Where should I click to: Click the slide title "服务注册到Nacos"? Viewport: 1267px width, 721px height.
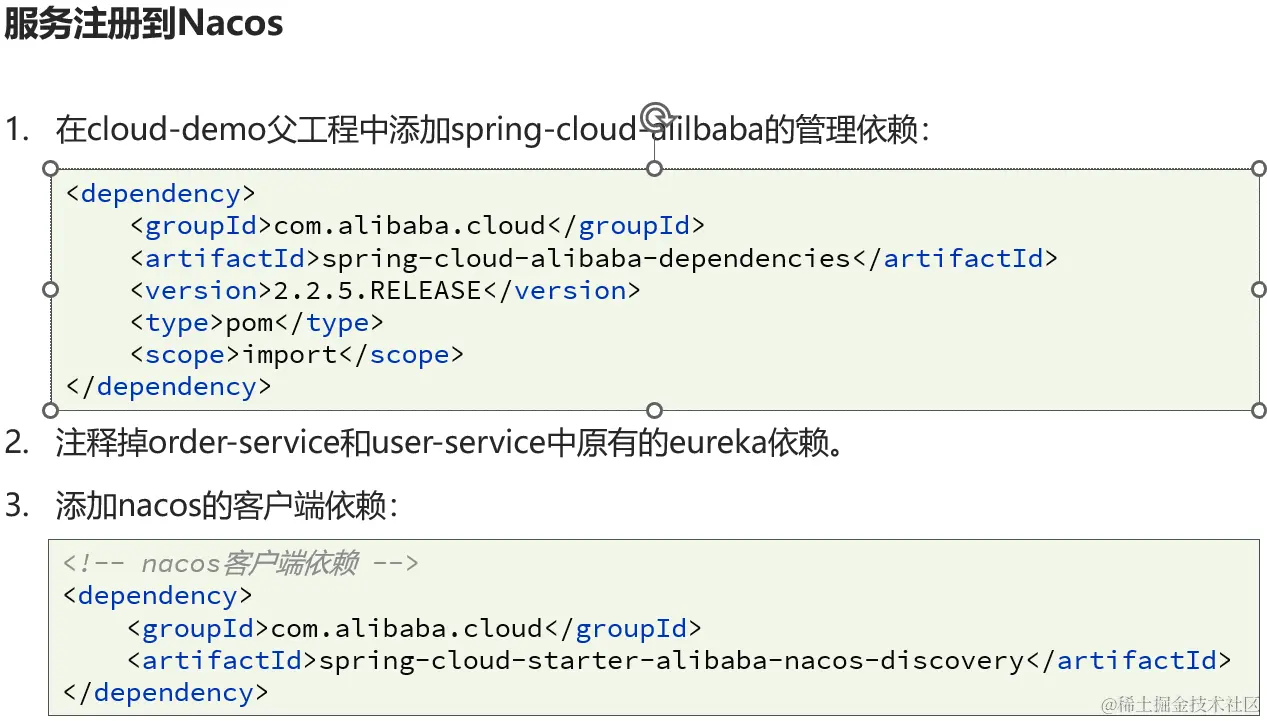[x=144, y=24]
